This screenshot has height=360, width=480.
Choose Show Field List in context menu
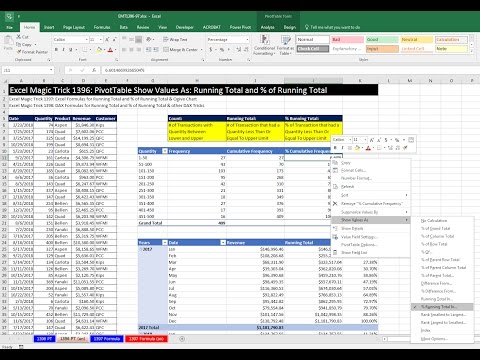(371, 253)
